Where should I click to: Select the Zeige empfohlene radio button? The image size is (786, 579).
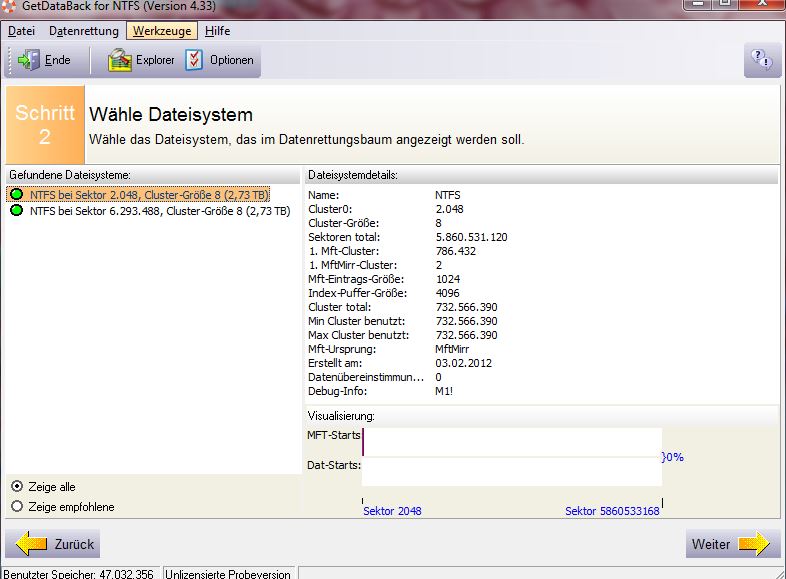[17, 506]
